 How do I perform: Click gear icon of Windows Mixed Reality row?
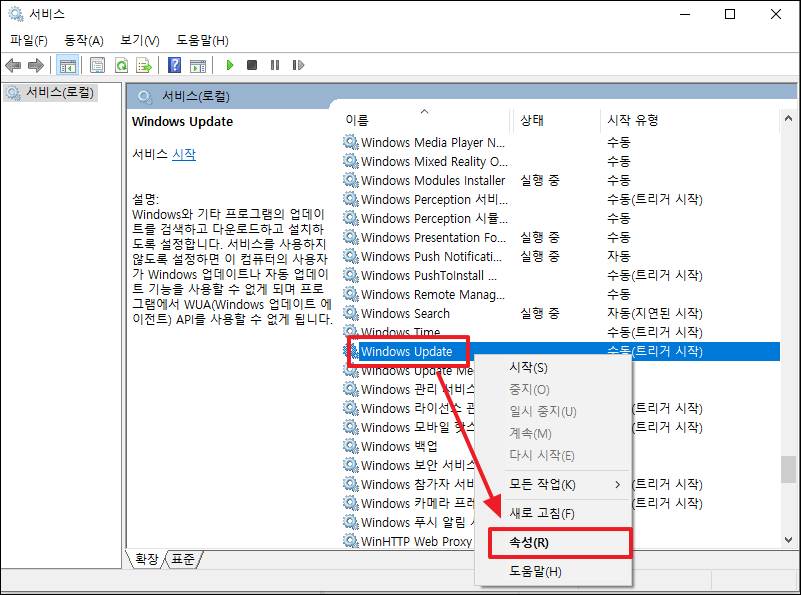[350, 161]
